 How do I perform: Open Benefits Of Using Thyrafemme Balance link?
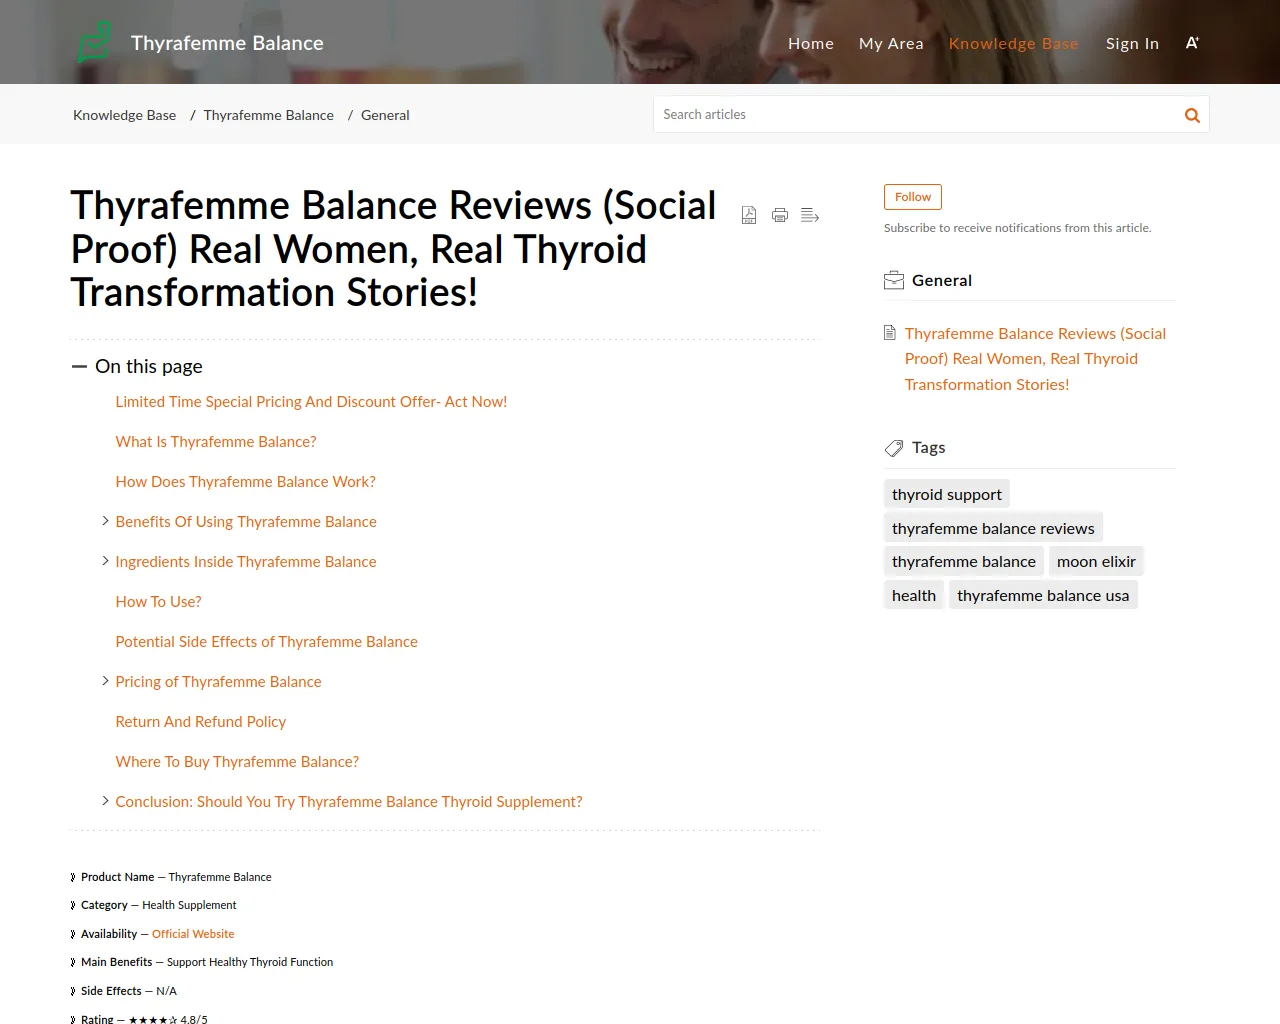tap(246, 521)
